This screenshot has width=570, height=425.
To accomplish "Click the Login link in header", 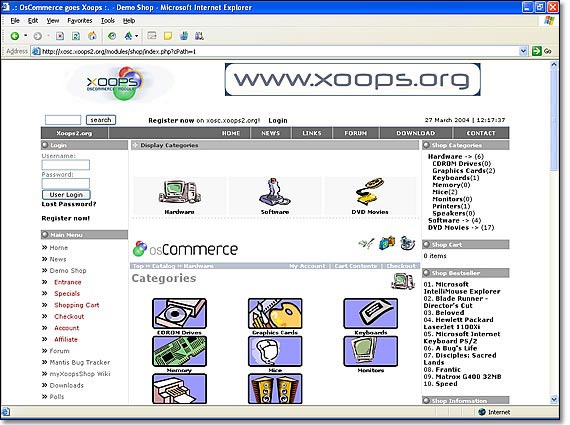I will coord(278,121).
